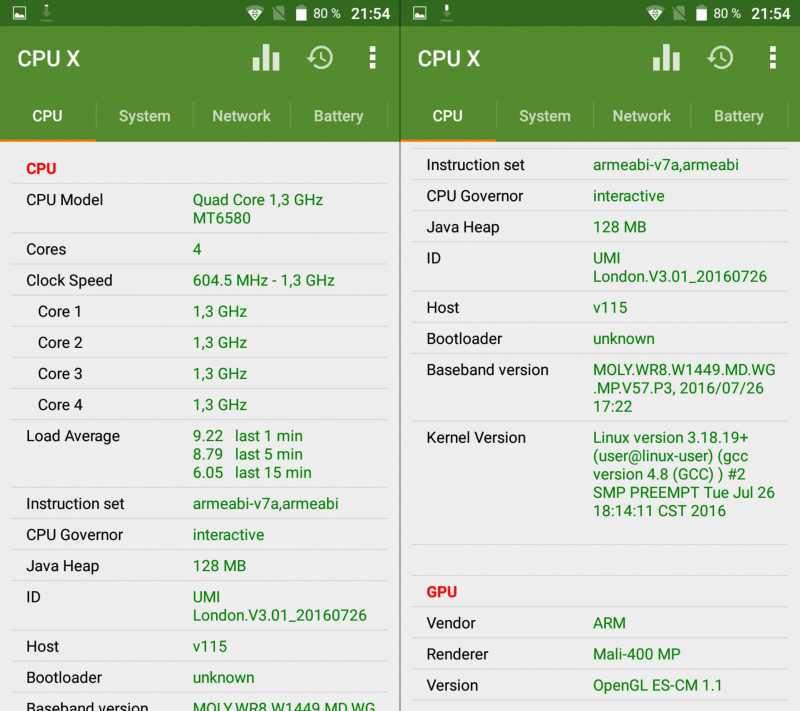Select the '6.05 last 15 min' load average line
The width and height of the screenshot is (800, 711).
tap(252, 473)
